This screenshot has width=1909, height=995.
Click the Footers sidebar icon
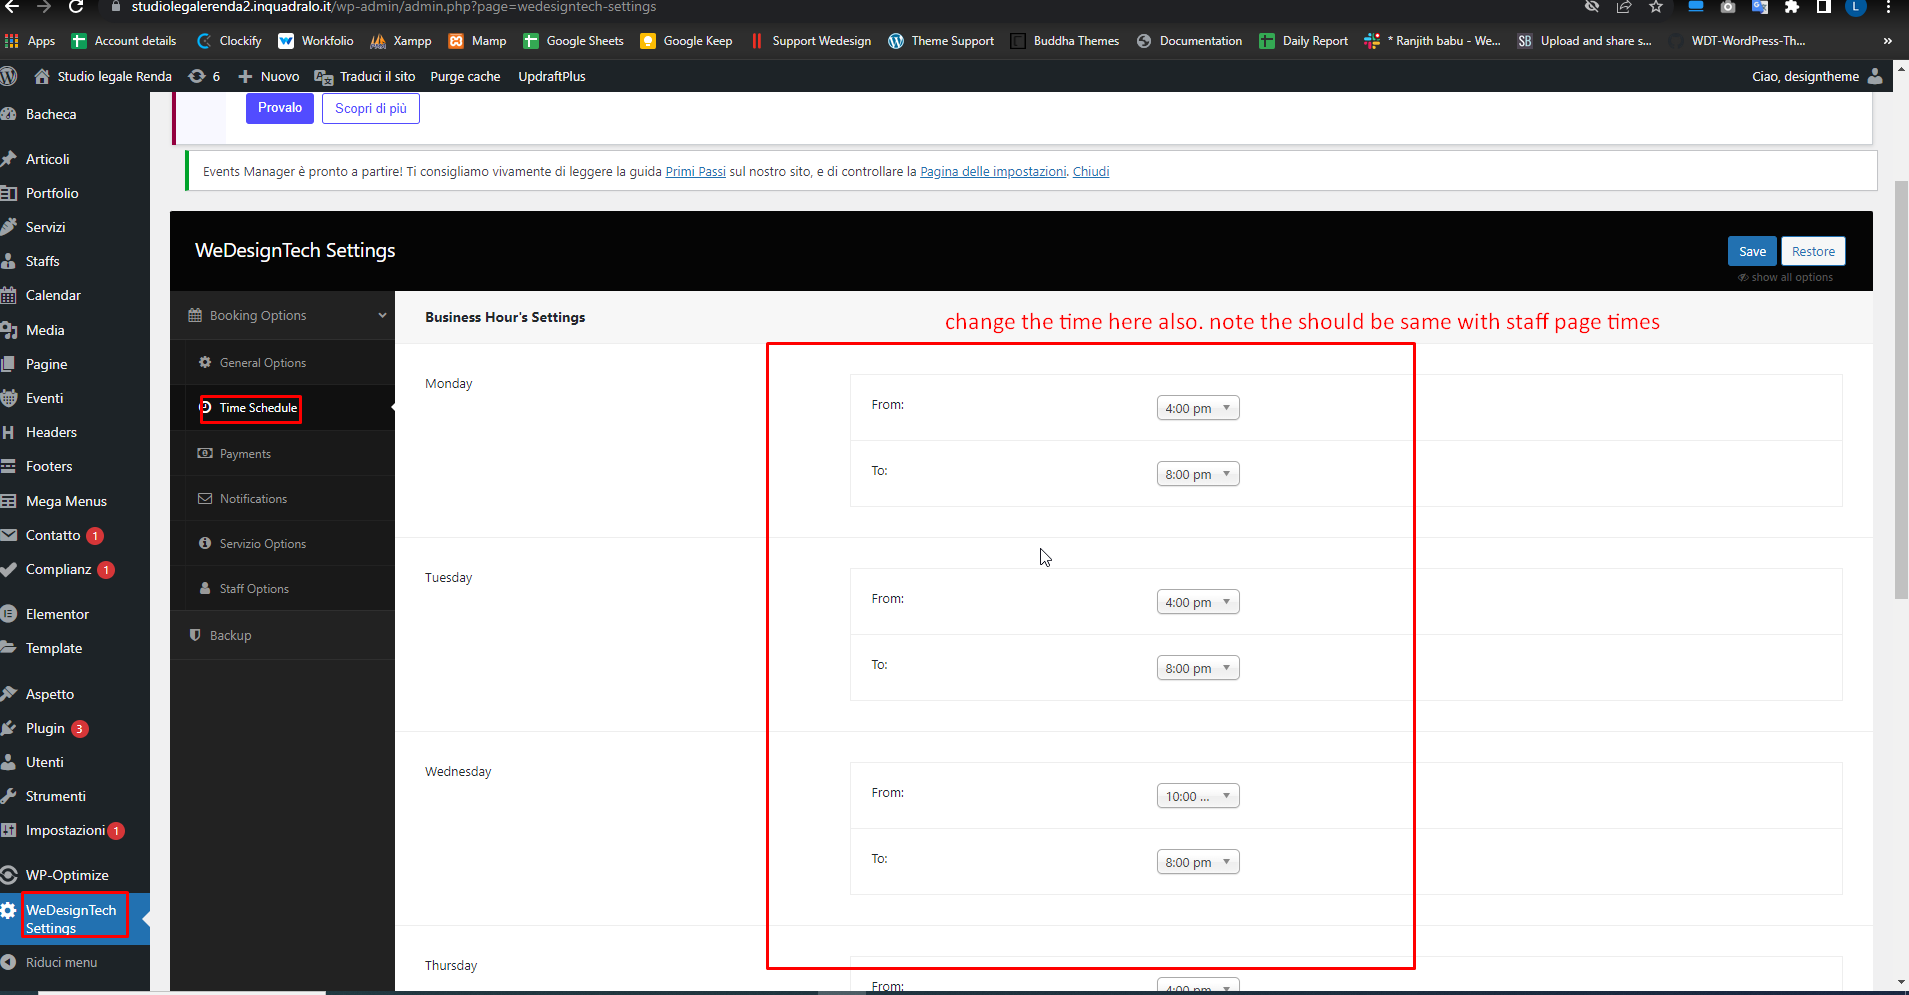pyautogui.click(x=8, y=466)
